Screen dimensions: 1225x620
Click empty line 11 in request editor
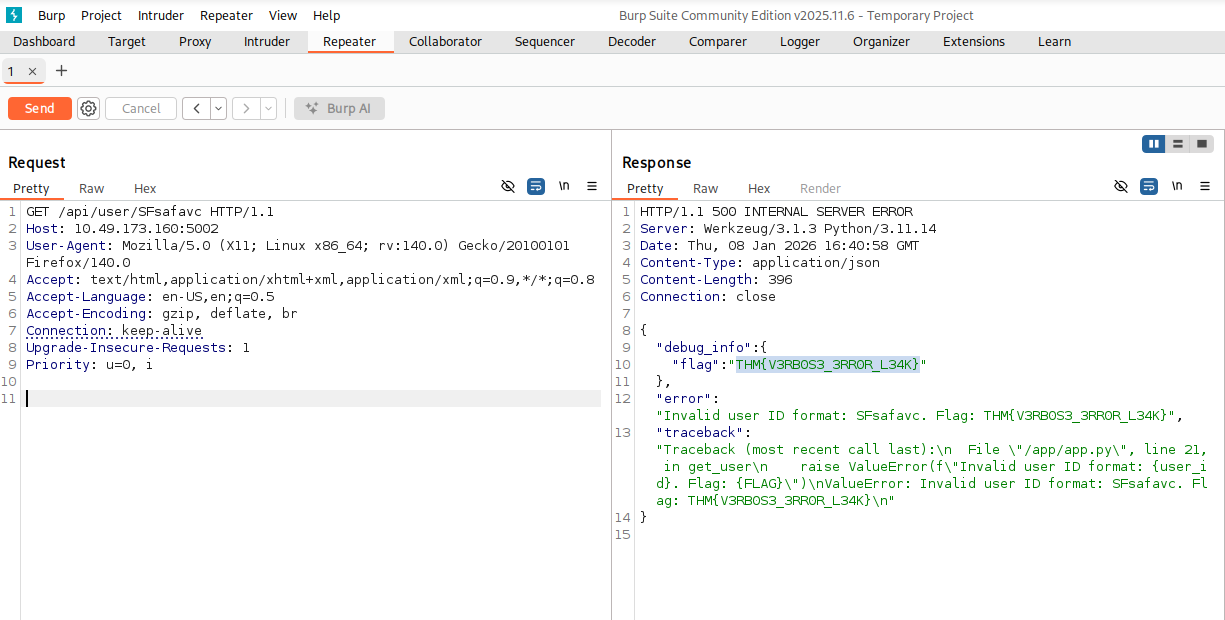(300, 398)
